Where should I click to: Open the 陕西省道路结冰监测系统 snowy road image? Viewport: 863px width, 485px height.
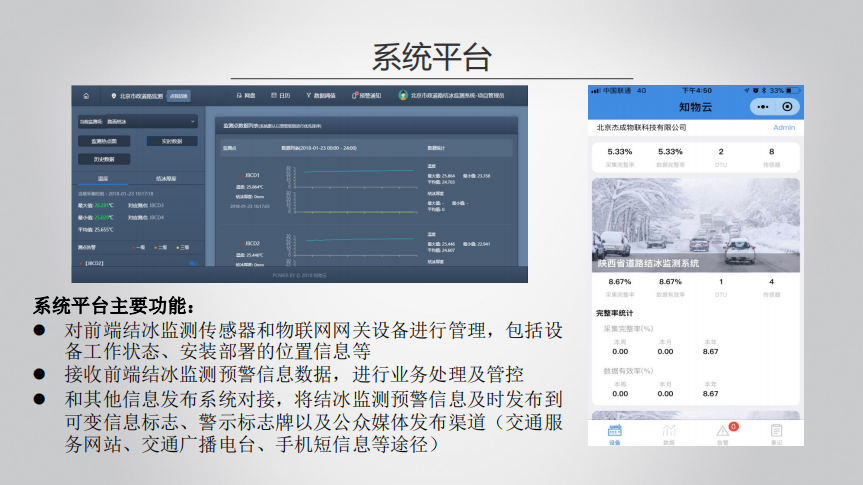coord(696,225)
